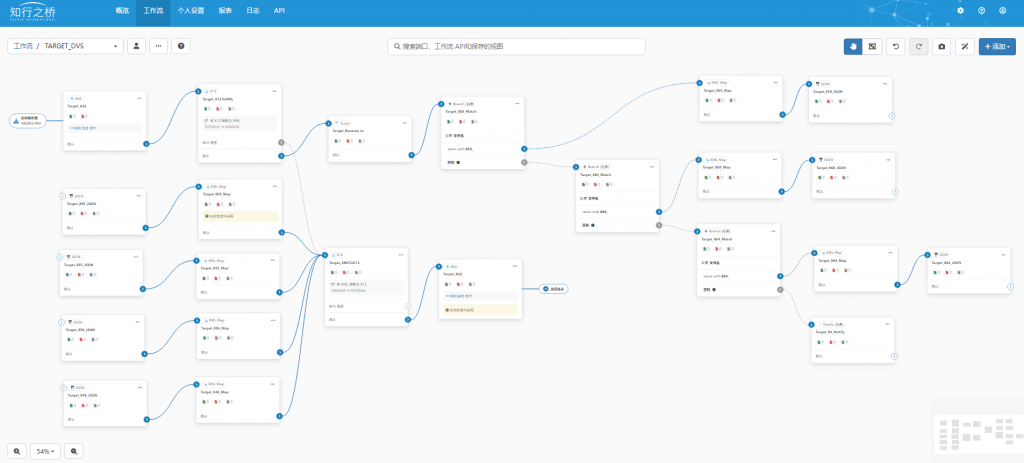The height and width of the screenshot is (463, 1024).
Task: Click the connector search input field
Action: click(x=517, y=46)
